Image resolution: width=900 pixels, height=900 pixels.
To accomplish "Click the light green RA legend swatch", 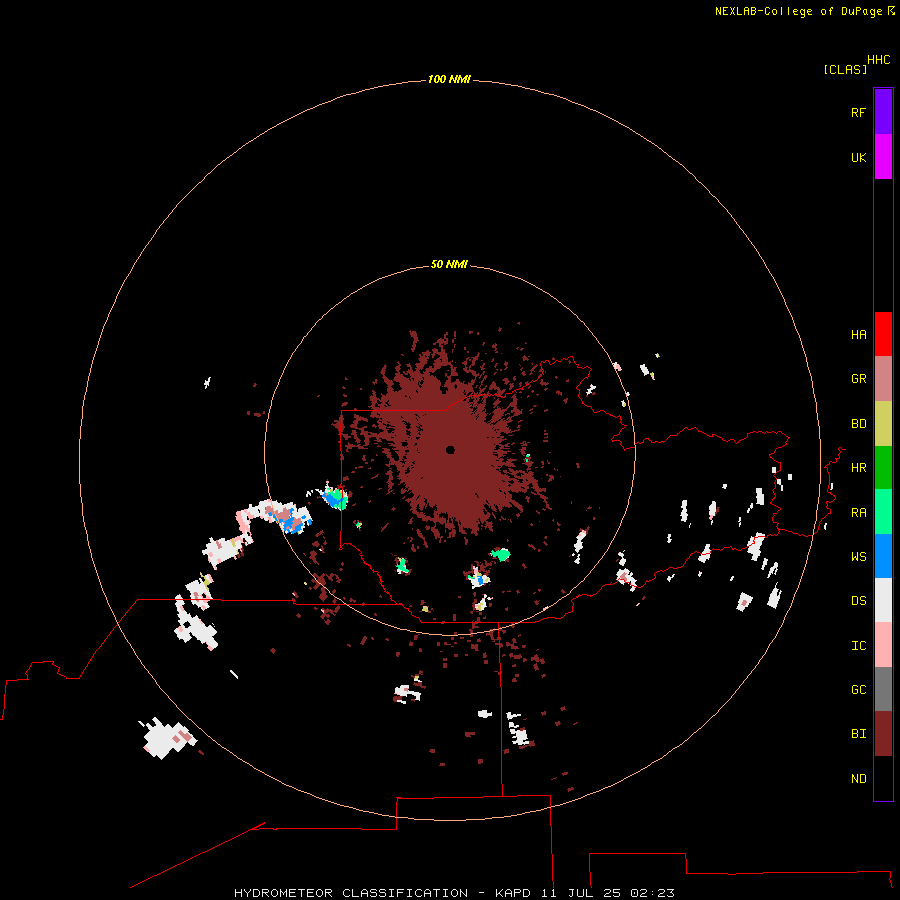I will [883, 512].
